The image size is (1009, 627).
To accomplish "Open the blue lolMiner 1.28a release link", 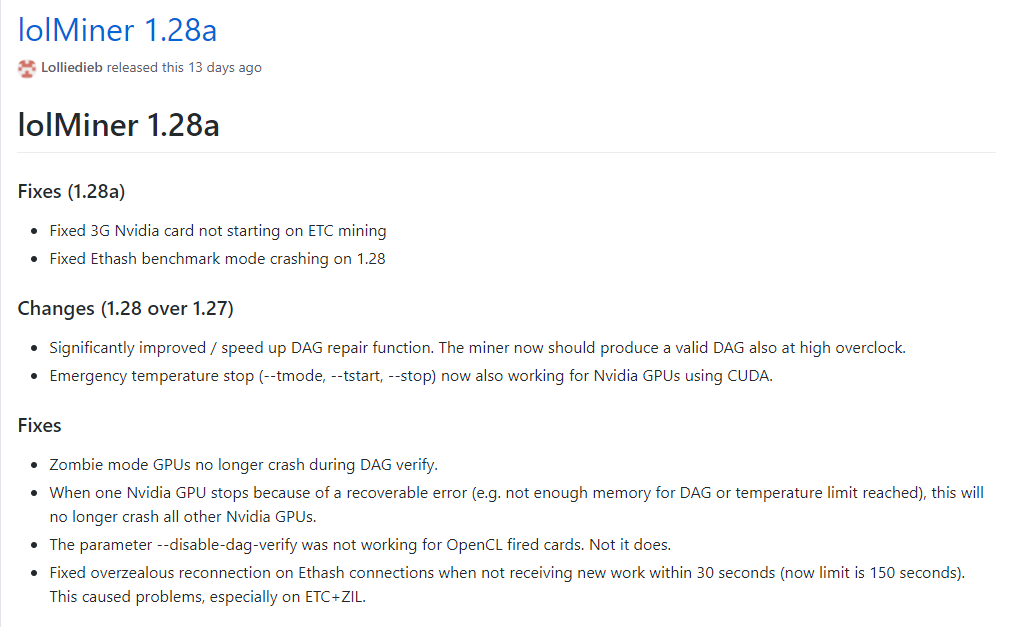I will point(117,30).
